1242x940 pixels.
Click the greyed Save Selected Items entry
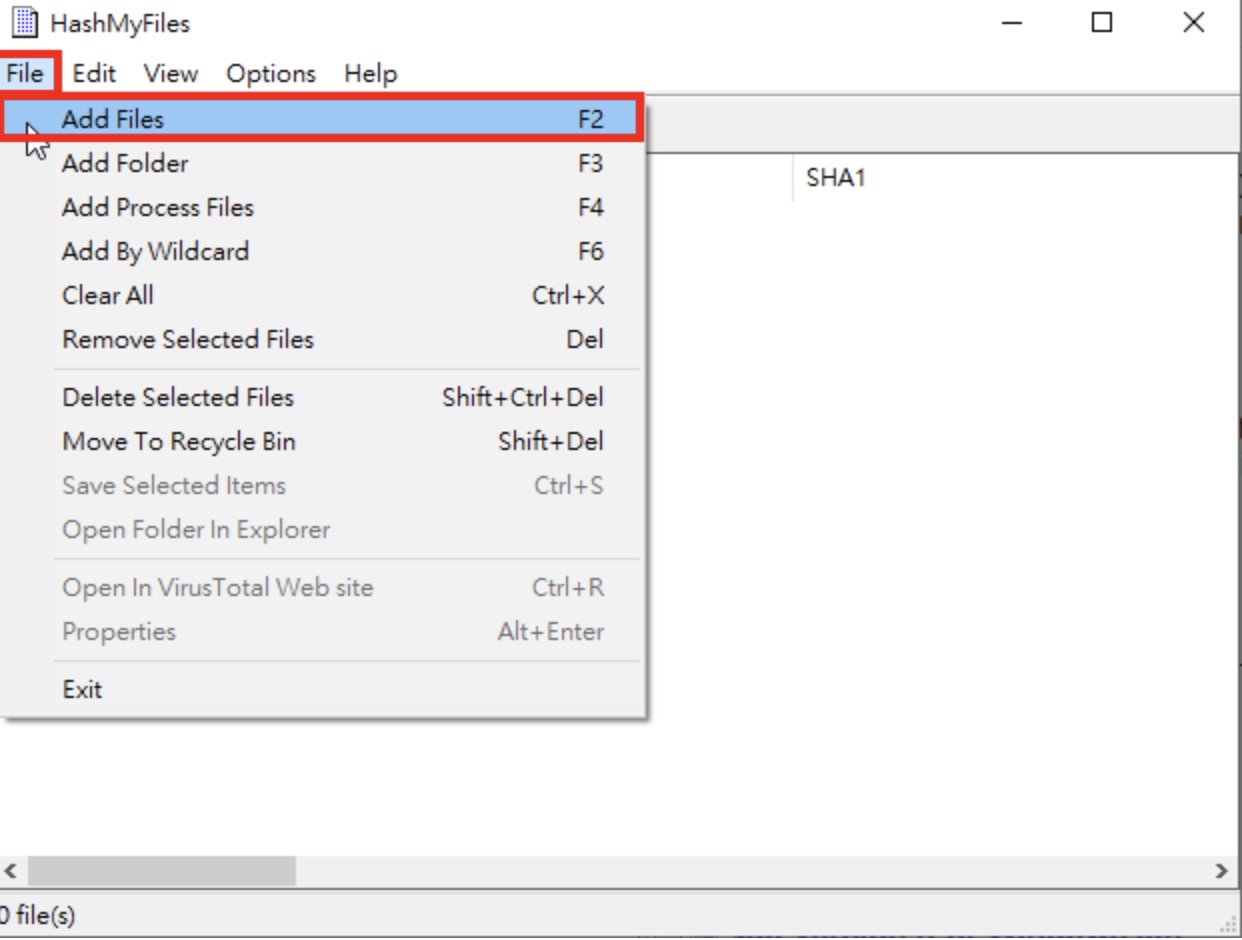(x=324, y=485)
